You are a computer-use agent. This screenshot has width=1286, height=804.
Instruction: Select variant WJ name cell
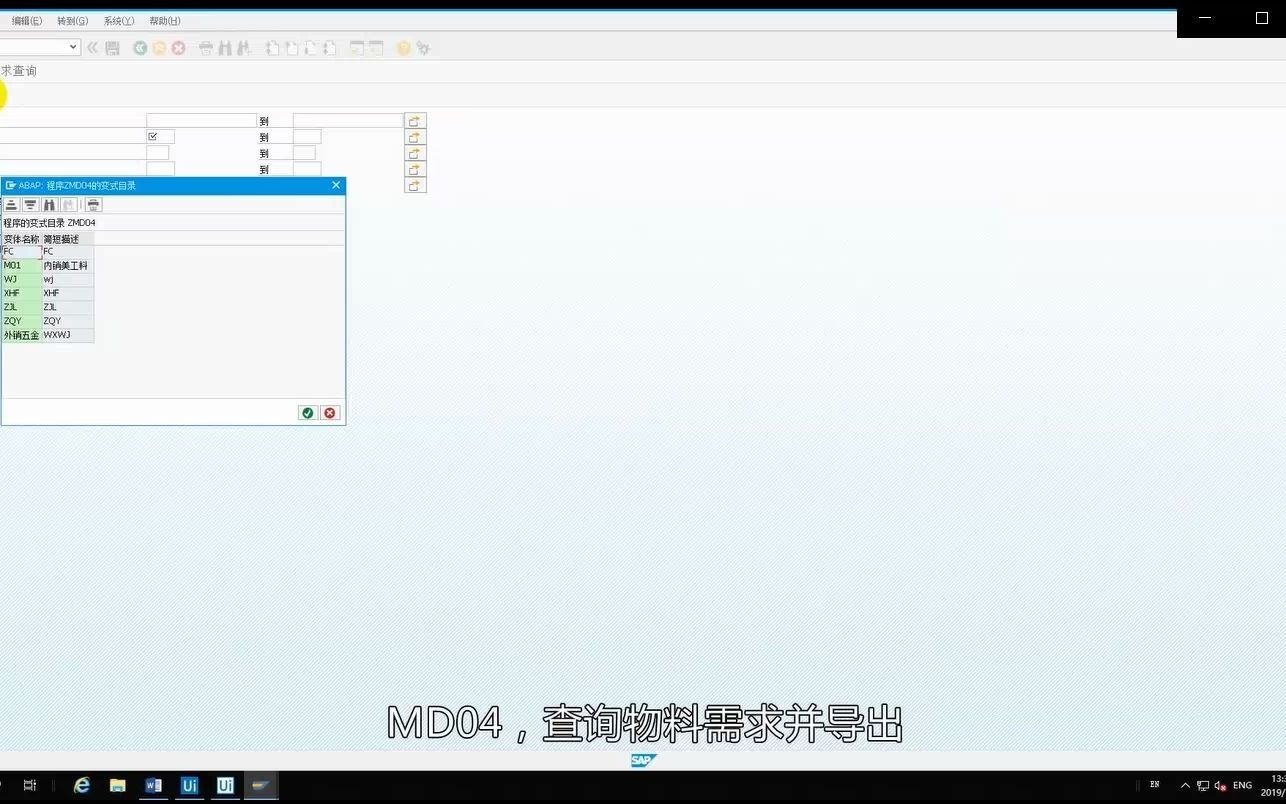pos(21,280)
